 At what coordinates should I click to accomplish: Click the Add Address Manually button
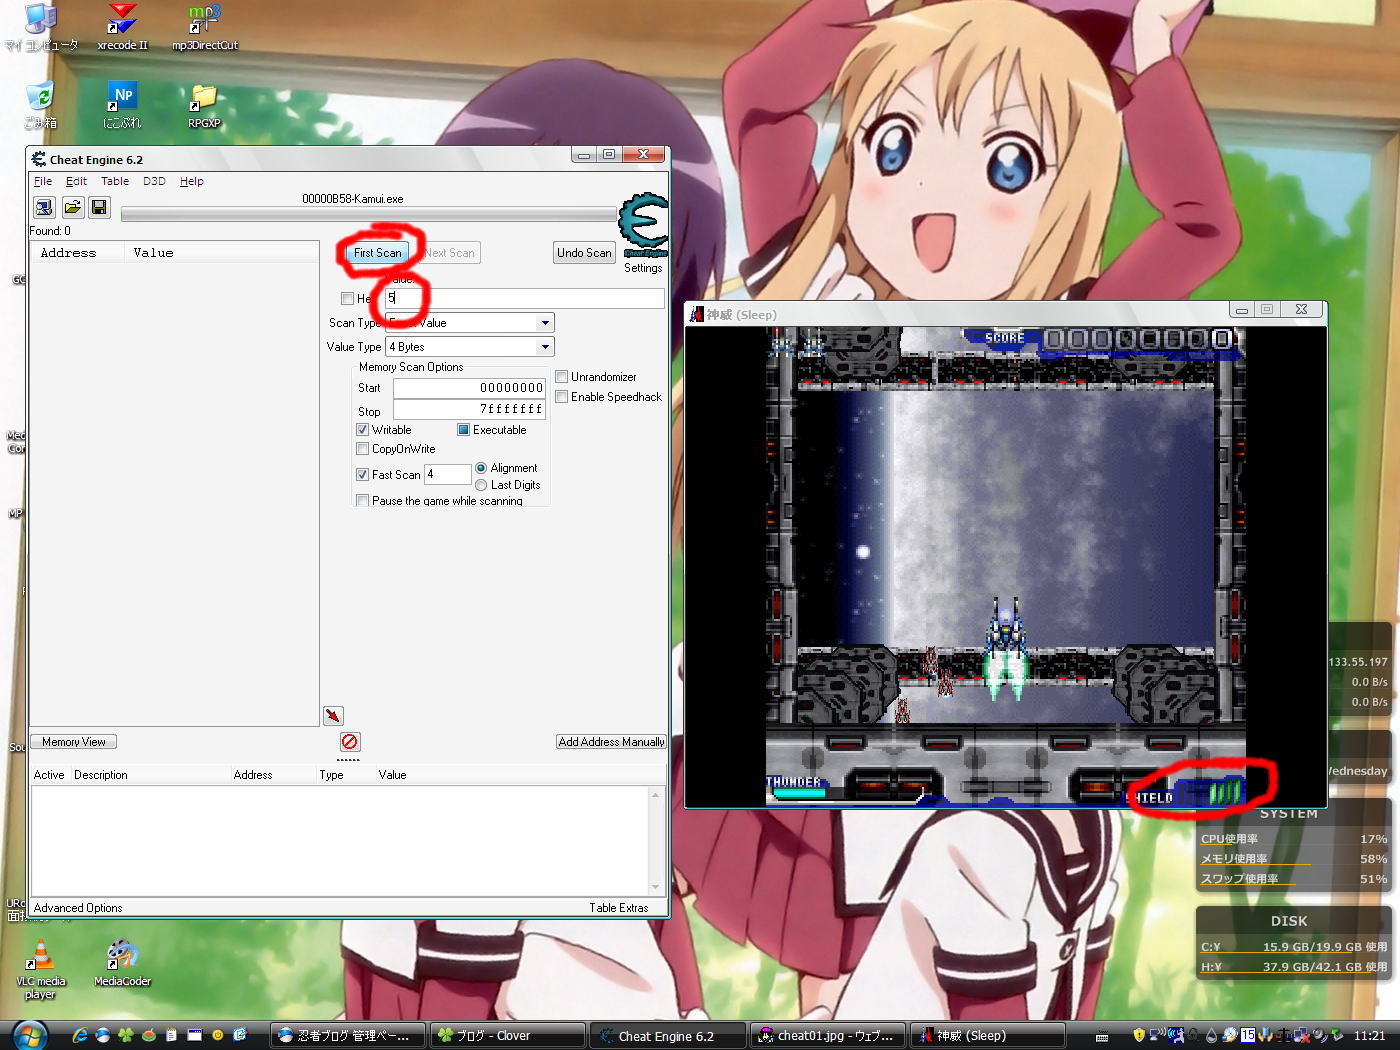point(611,742)
